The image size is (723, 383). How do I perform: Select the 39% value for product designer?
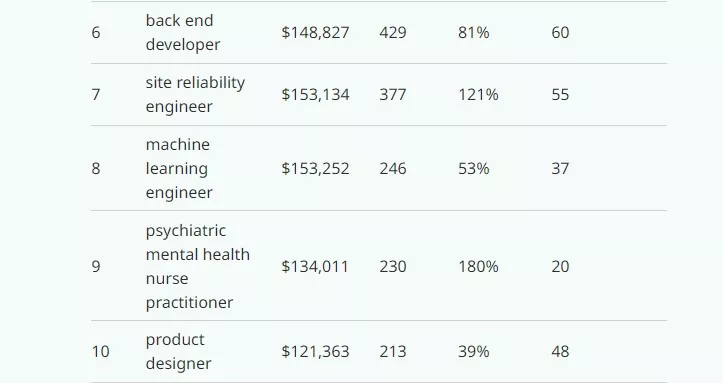click(474, 352)
